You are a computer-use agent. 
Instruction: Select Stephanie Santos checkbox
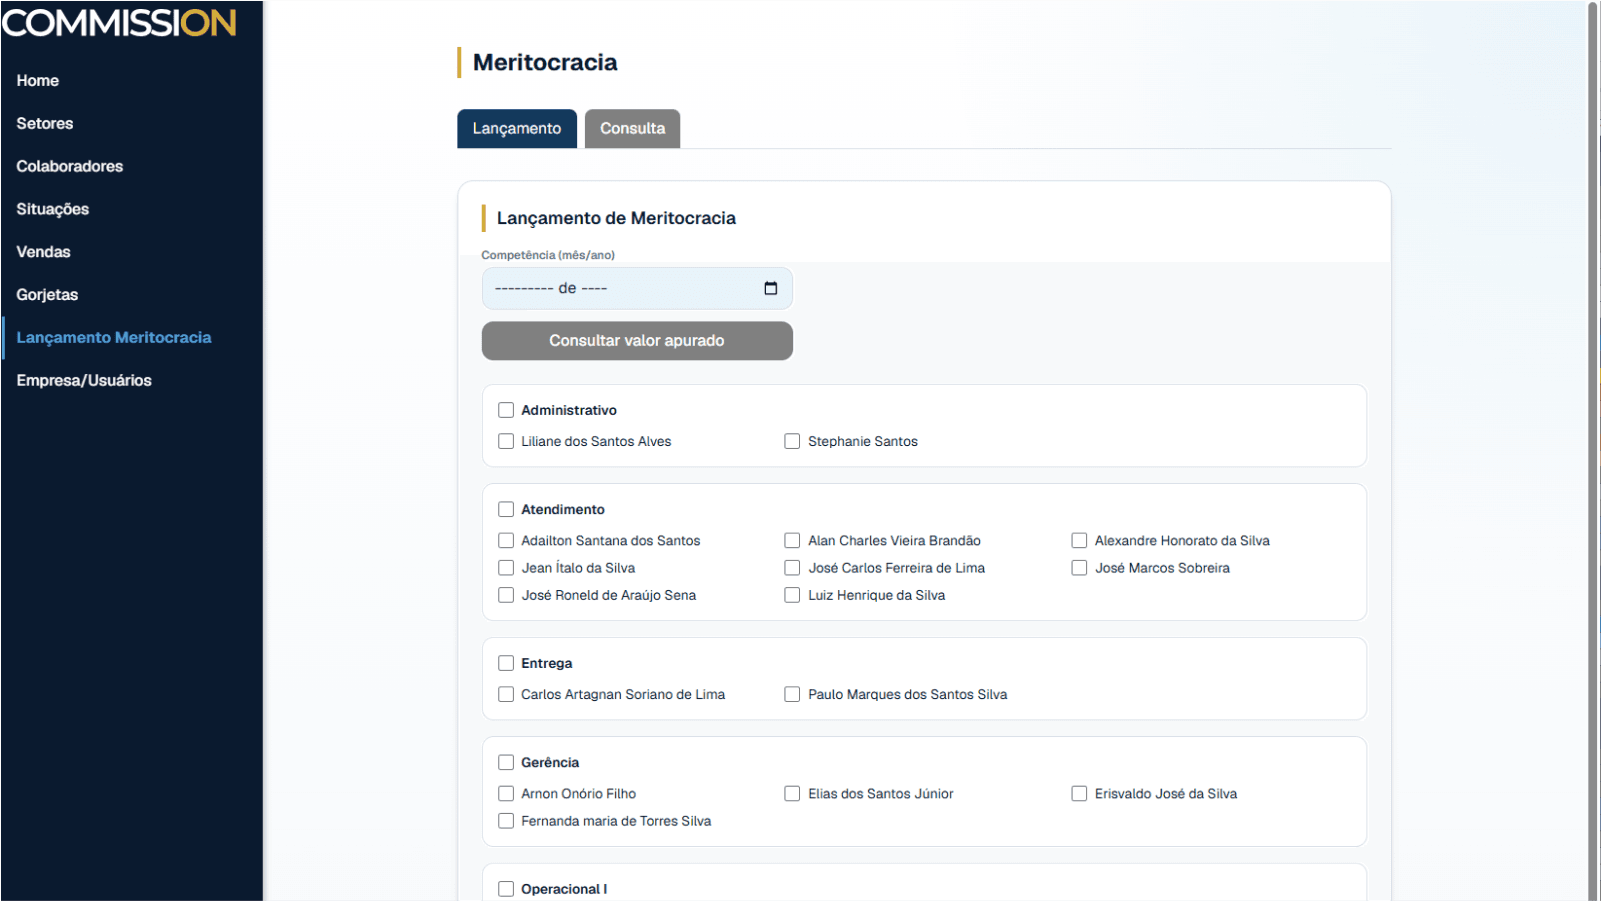click(x=792, y=441)
